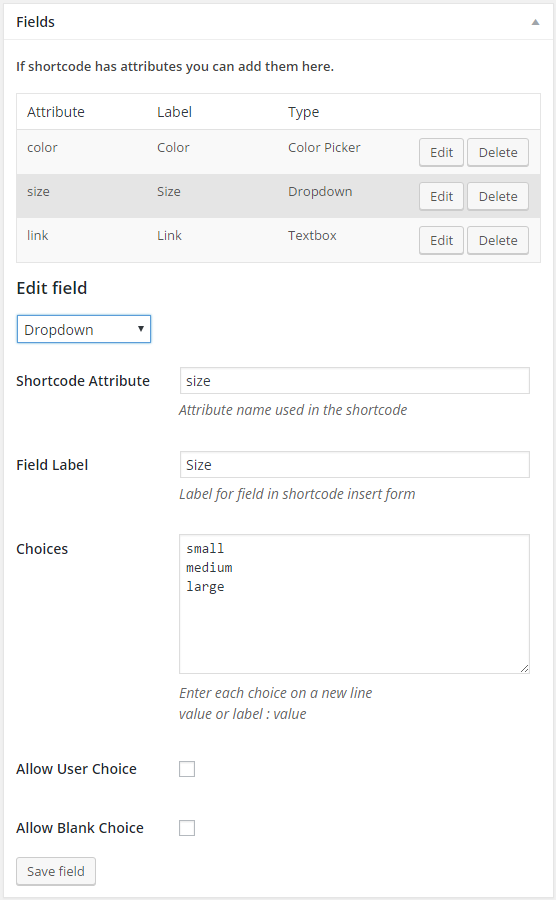
Task: Click the Fields panel title
Action: [x=36, y=22]
